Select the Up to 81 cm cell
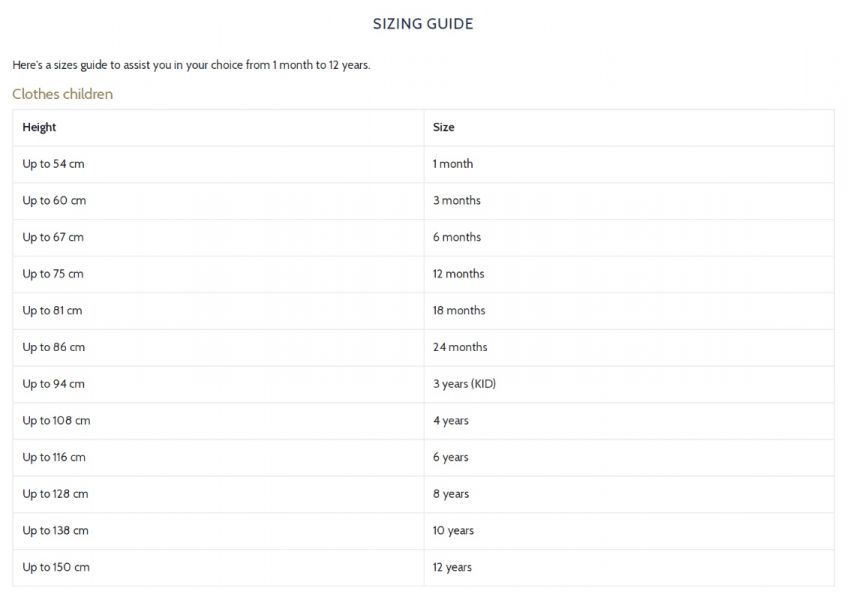The width and height of the screenshot is (856, 600). pyautogui.click(x=52, y=311)
